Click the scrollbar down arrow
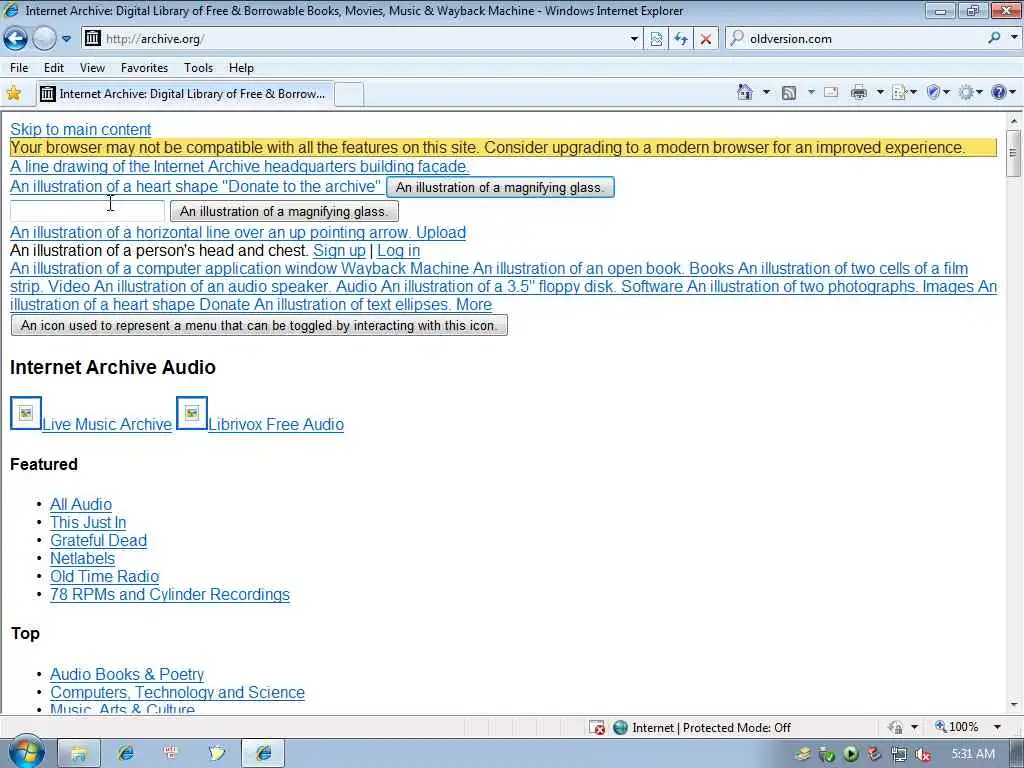The width and height of the screenshot is (1024, 768). point(1014,705)
